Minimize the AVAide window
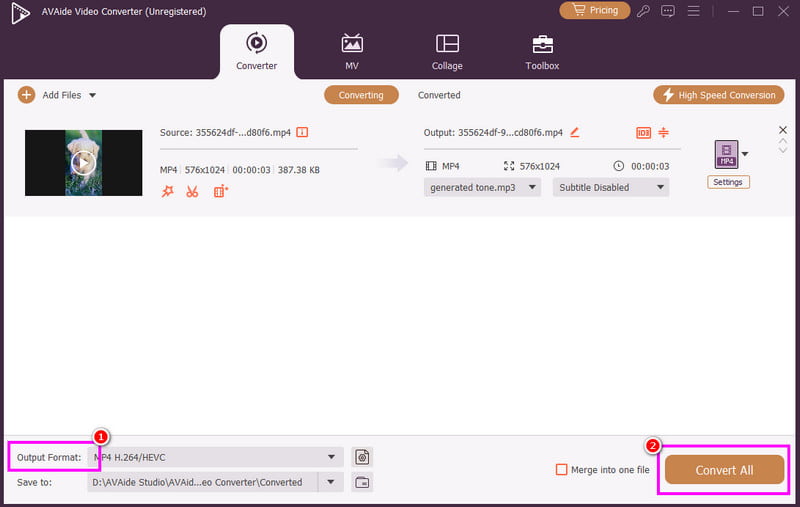 tap(733, 11)
